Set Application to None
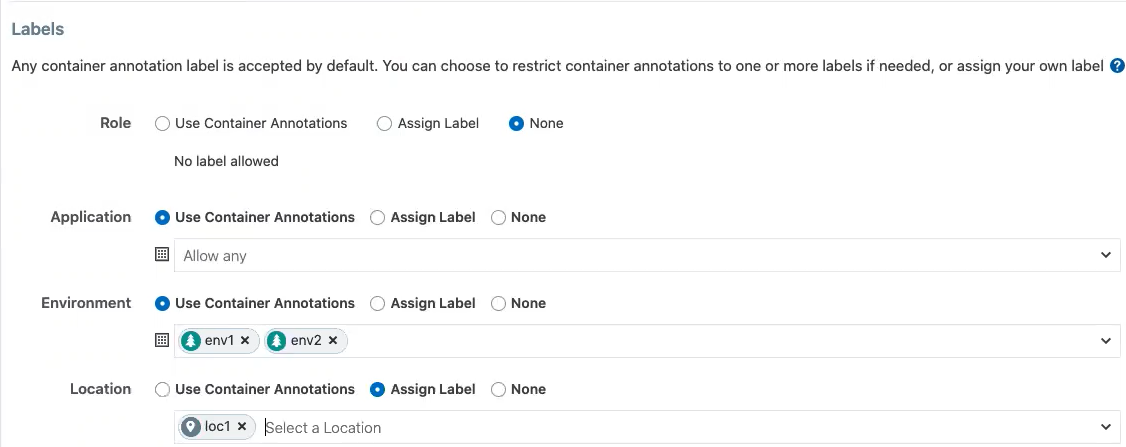 tap(498, 217)
